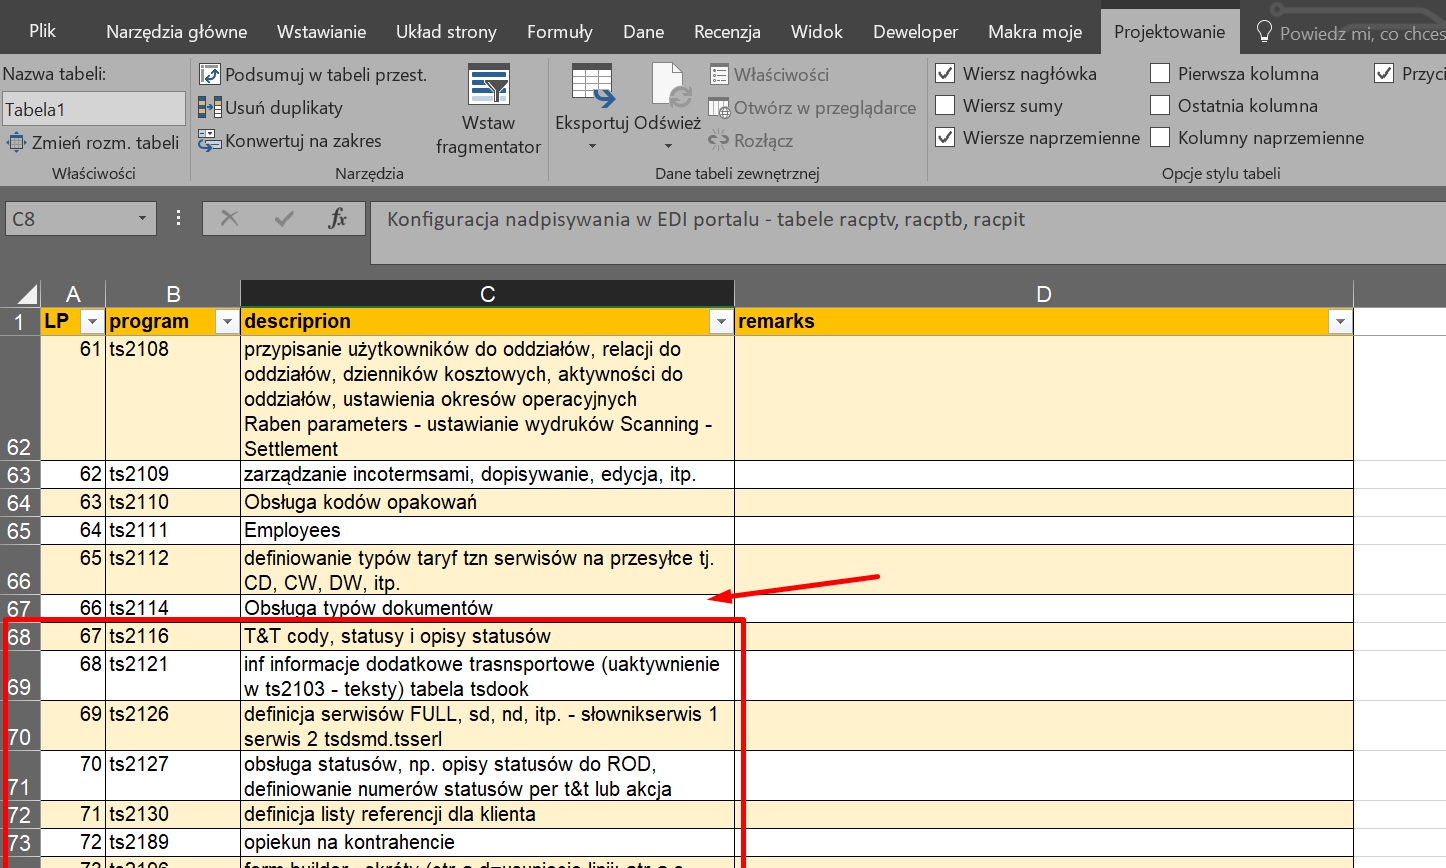This screenshot has width=1446, height=868.
Task: Uncheck the Wiersz nagłówka checkbox
Action: coord(945,74)
